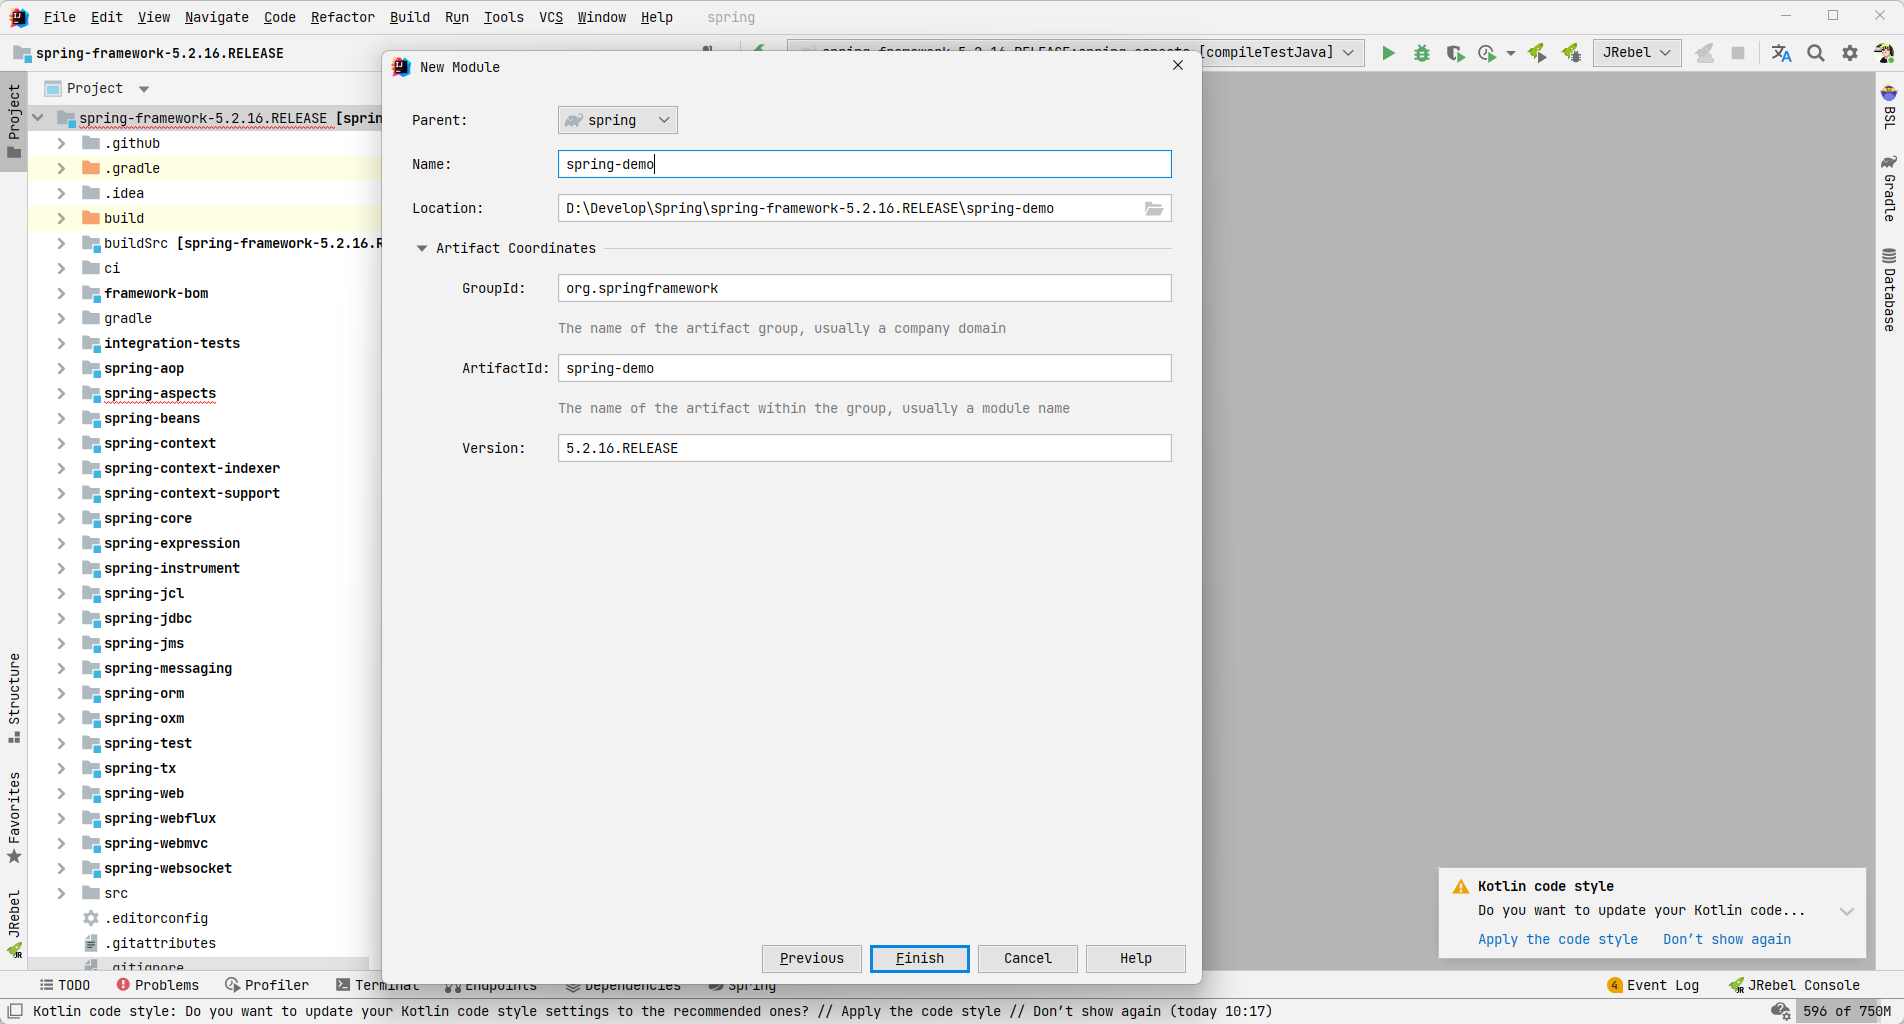Open the Structure tool window sidebar tab
The width and height of the screenshot is (1904, 1024).
[14, 698]
